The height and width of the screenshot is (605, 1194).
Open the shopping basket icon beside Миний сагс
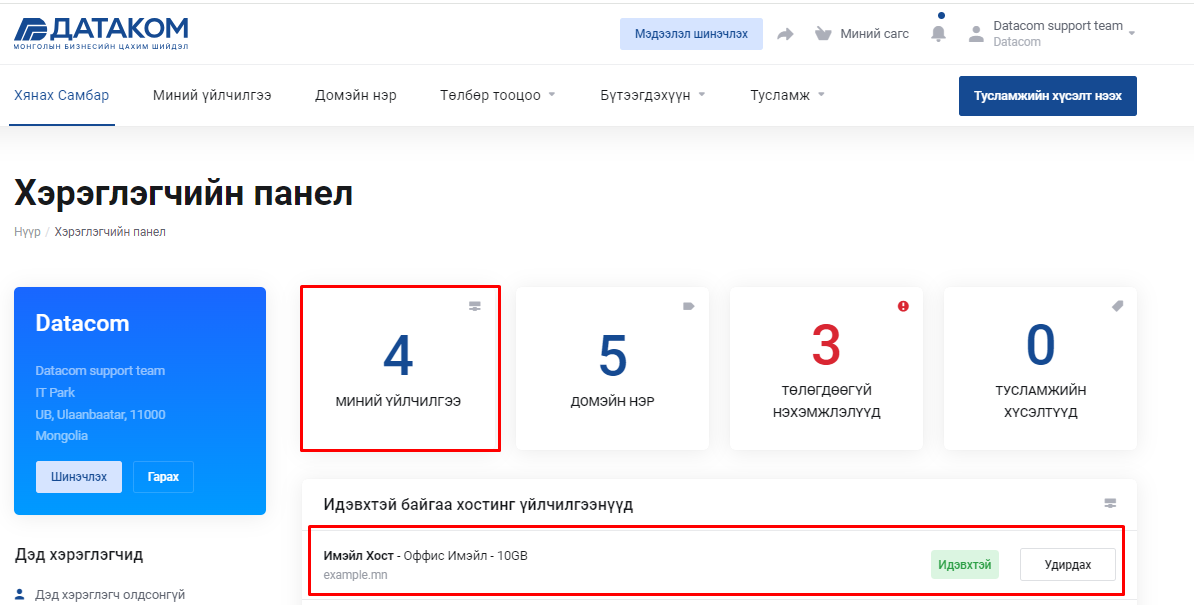tap(822, 33)
